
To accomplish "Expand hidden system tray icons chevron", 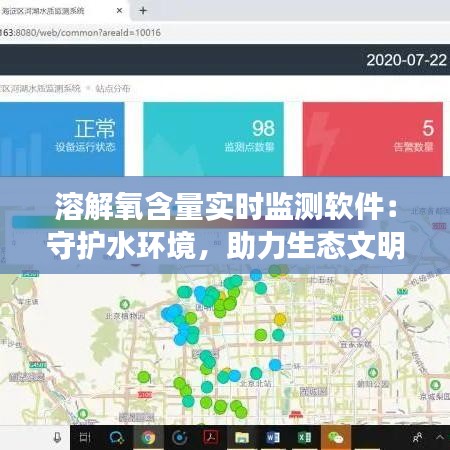I will tap(440, 437).
